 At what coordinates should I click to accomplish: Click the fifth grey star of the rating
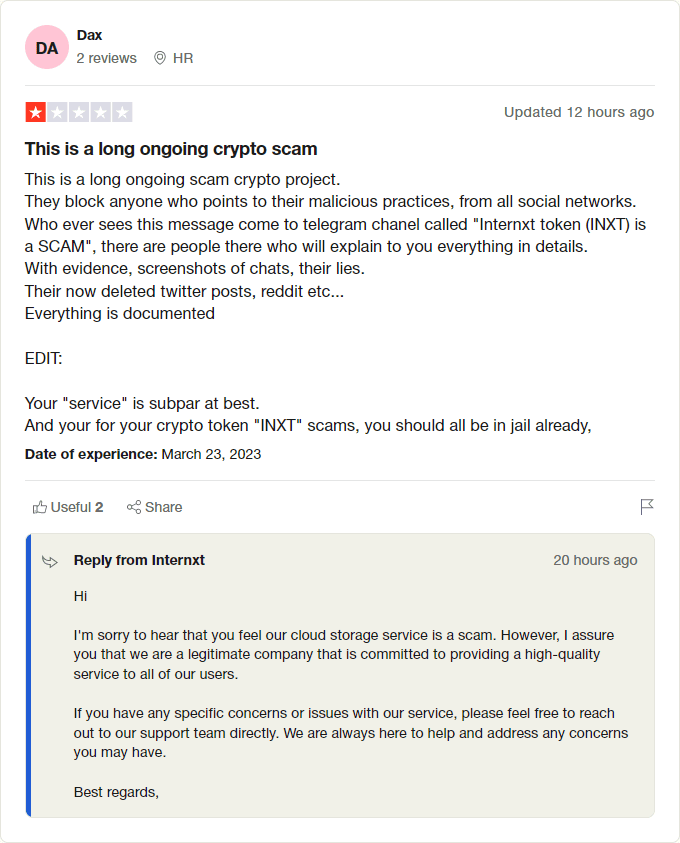(123, 112)
